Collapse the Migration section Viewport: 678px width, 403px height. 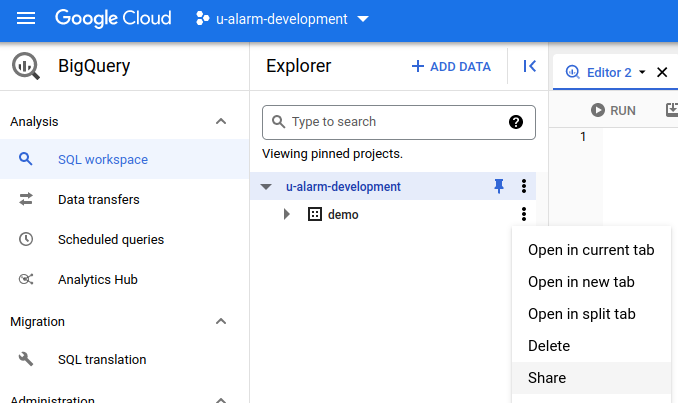coord(221,322)
